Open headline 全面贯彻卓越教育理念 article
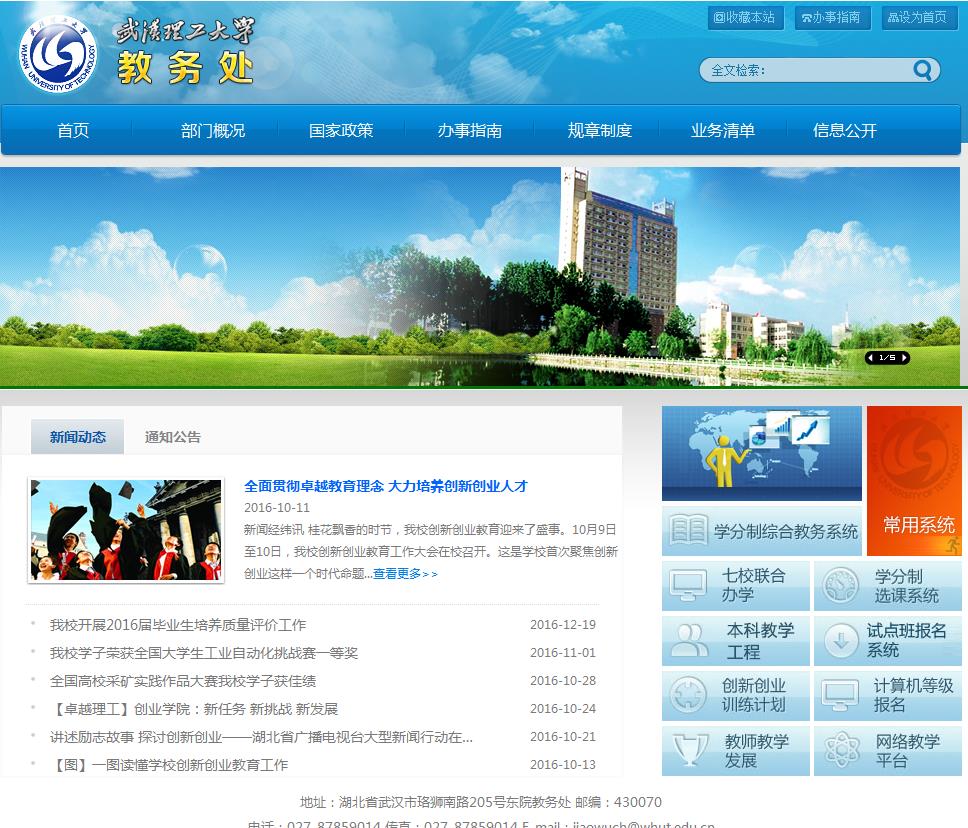The width and height of the screenshot is (968, 828). click(x=386, y=486)
